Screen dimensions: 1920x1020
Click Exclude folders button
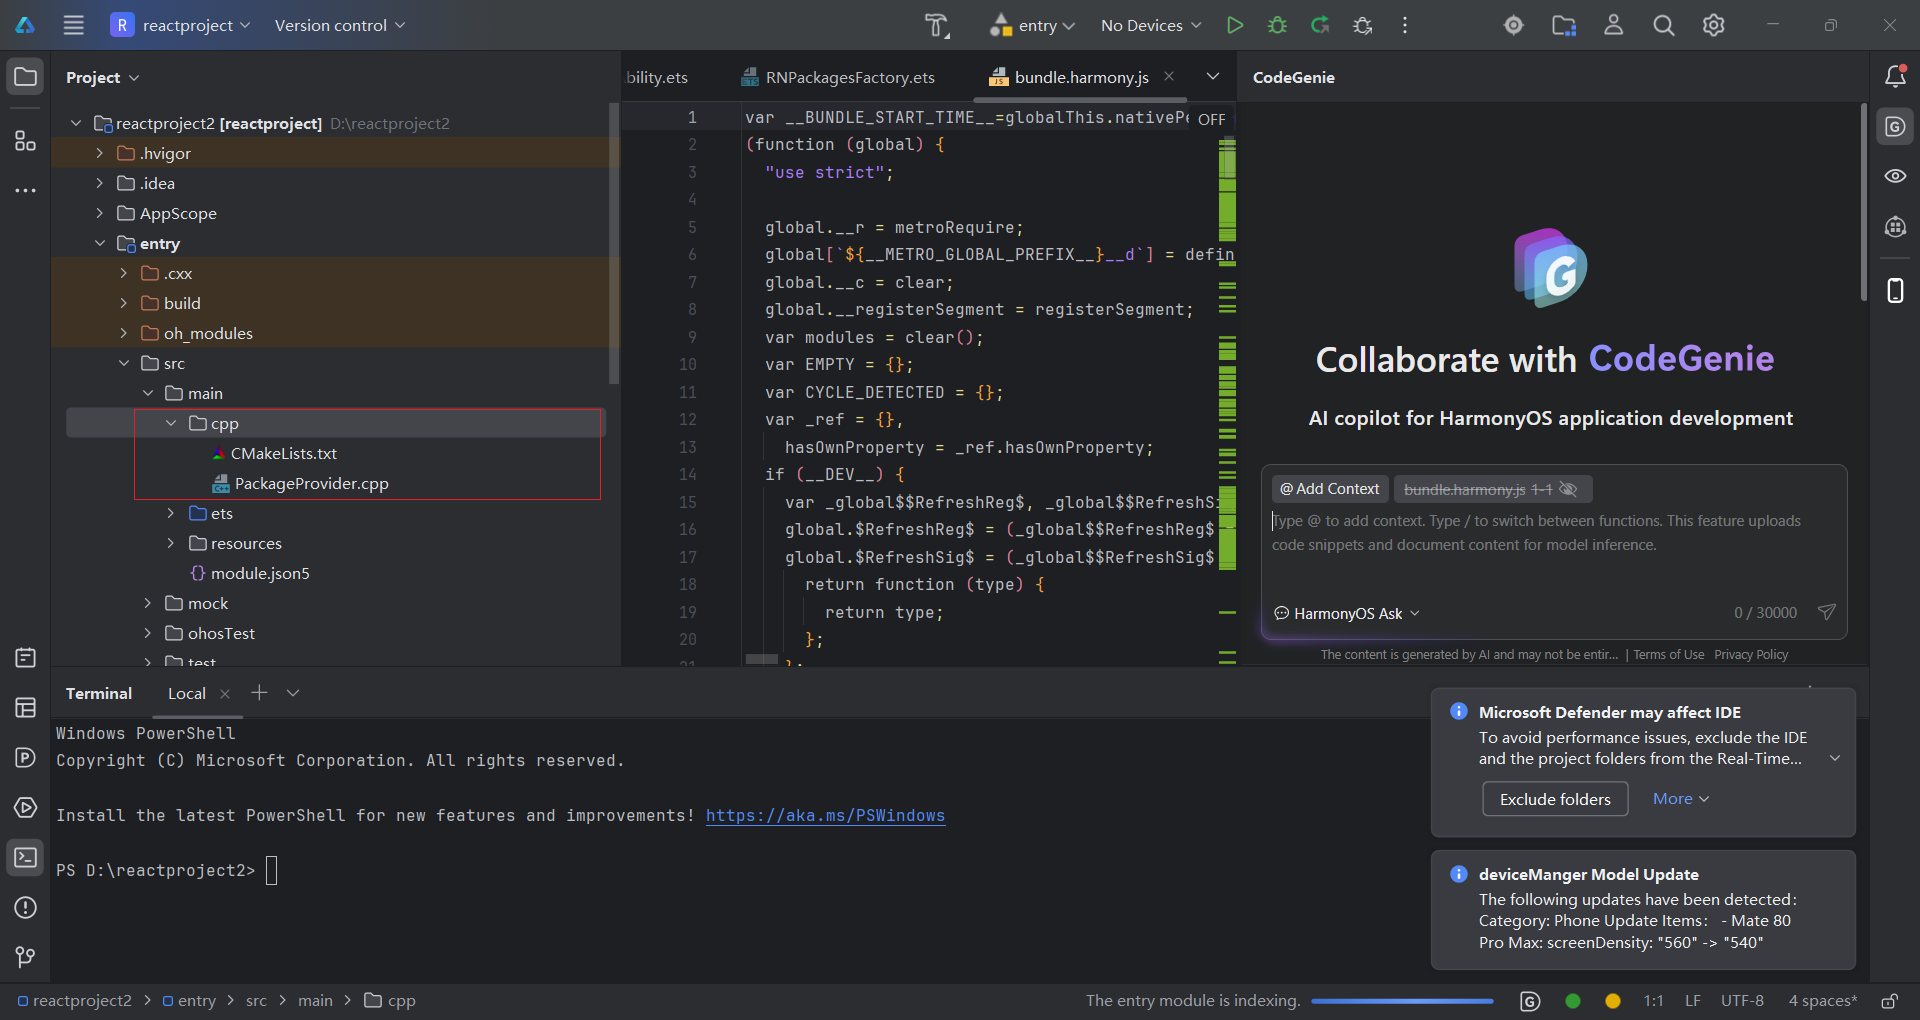click(1555, 799)
